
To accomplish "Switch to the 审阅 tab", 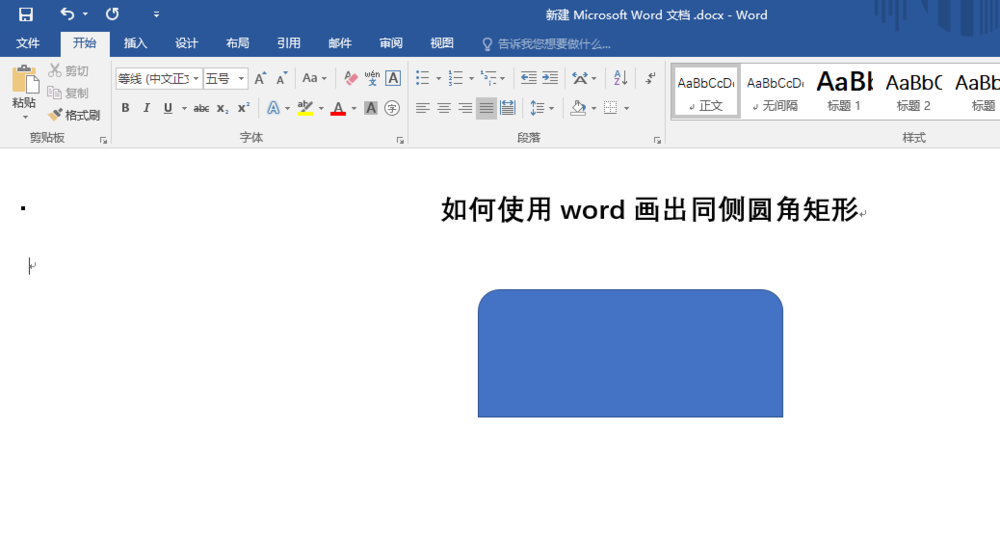I will [x=390, y=43].
